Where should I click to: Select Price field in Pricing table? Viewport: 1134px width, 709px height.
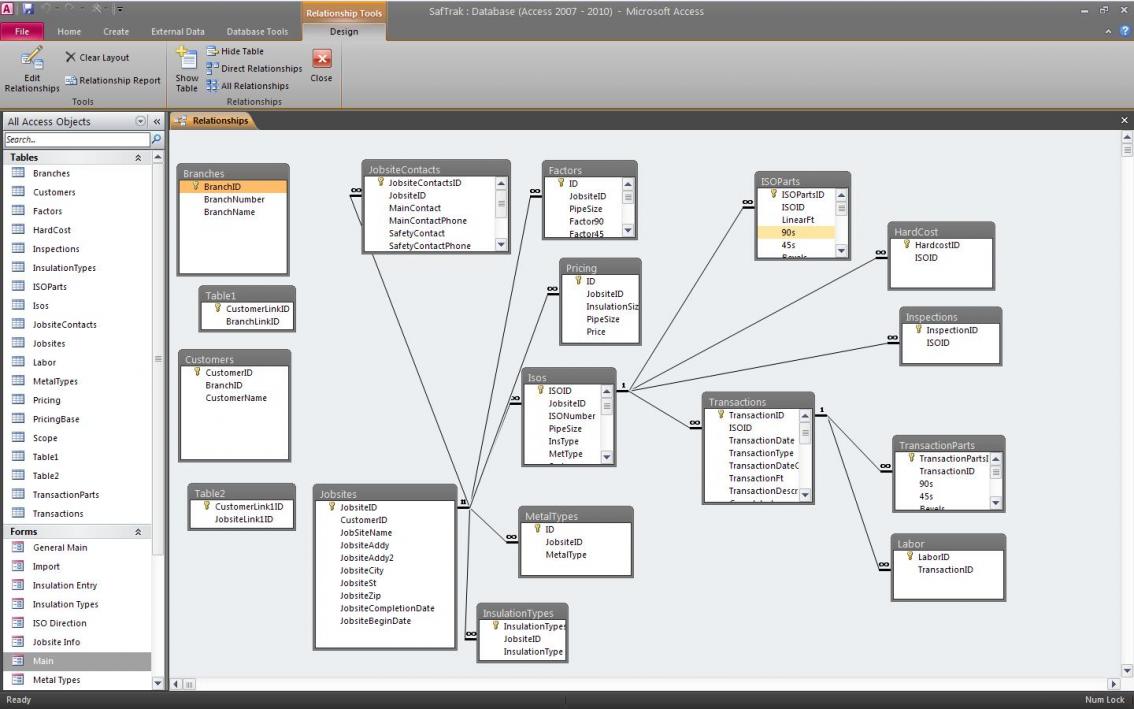point(596,331)
